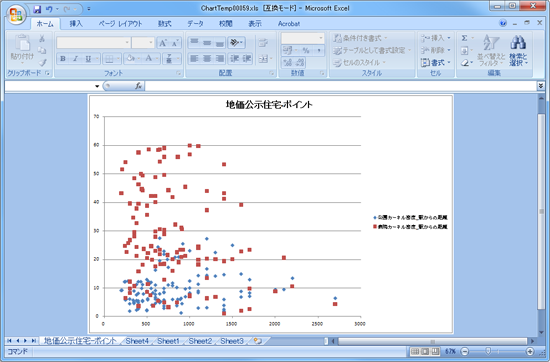Open Find & Select binoculars icon
Viewport: 550px width, 362px height.
(x=518, y=42)
